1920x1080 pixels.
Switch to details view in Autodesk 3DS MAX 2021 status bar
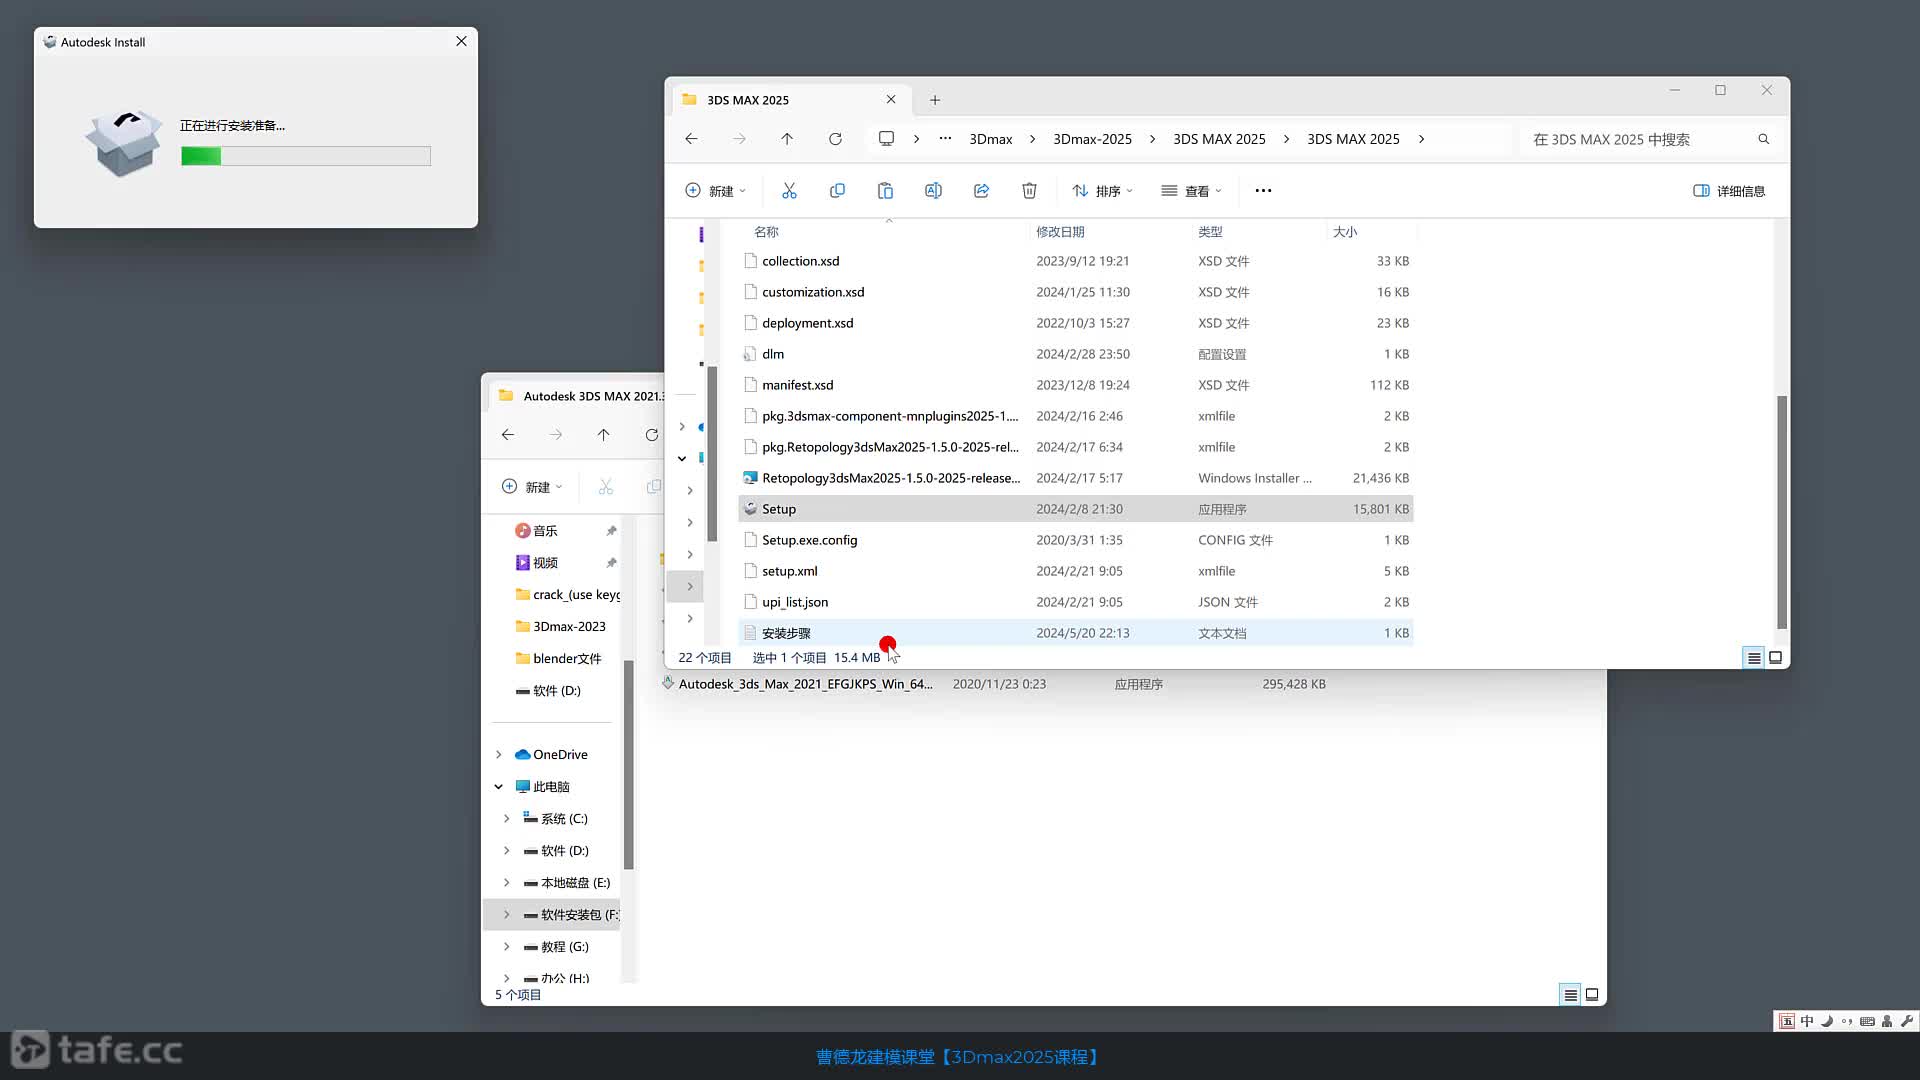(1570, 995)
